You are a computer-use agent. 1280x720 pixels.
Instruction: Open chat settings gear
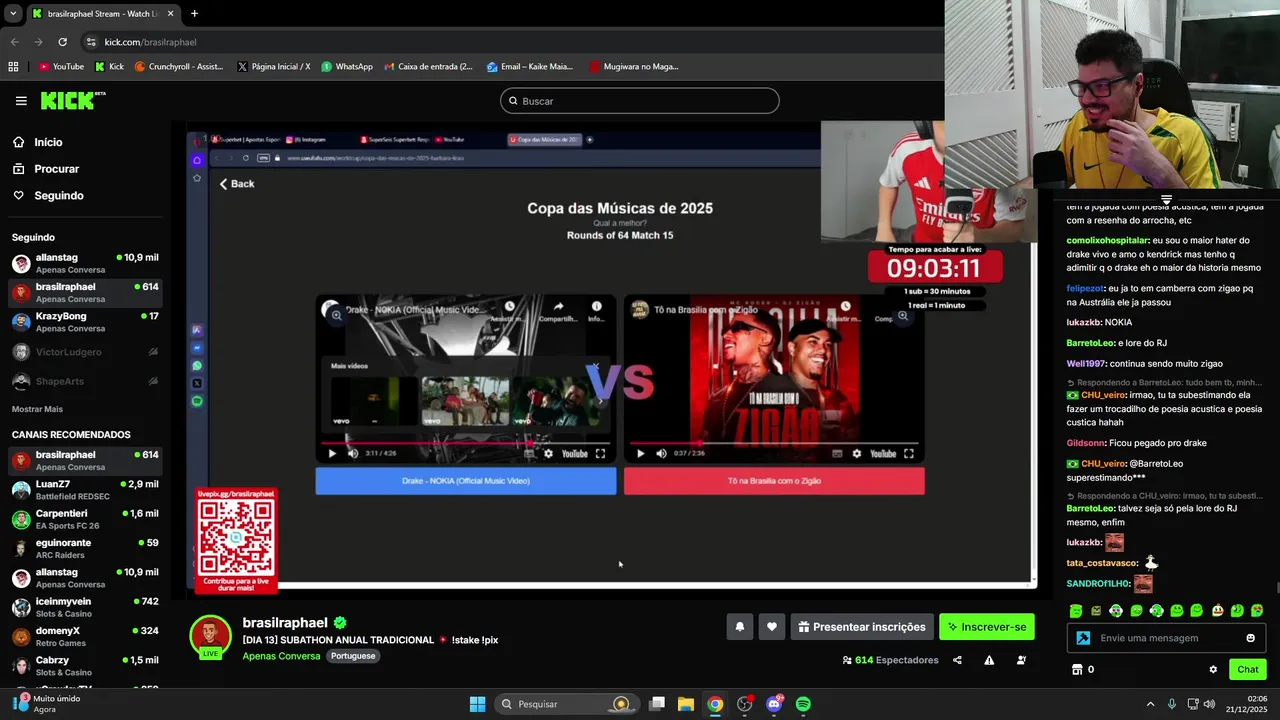pos(1213,670)
